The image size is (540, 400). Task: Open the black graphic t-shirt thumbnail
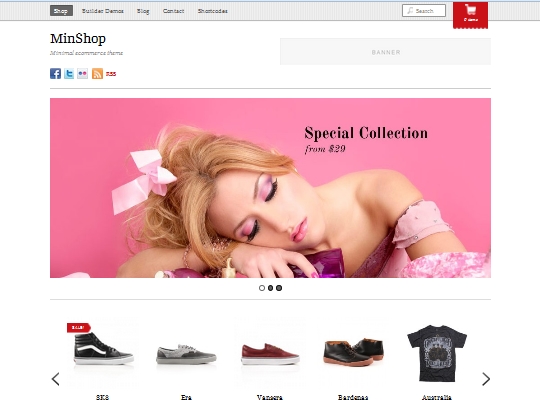437,353
